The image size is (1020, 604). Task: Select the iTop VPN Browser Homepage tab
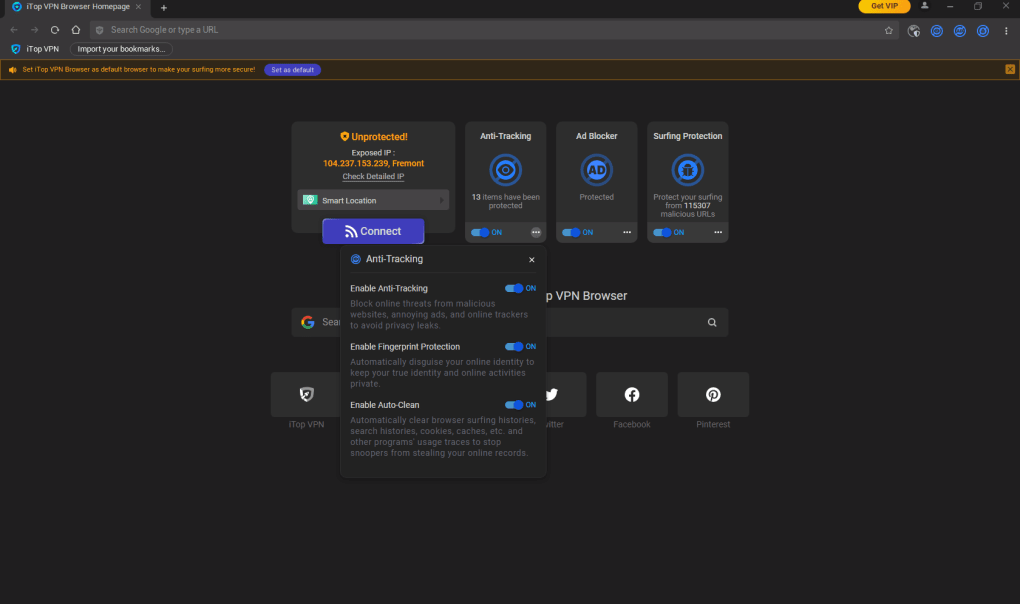click(x=76, y=7)
